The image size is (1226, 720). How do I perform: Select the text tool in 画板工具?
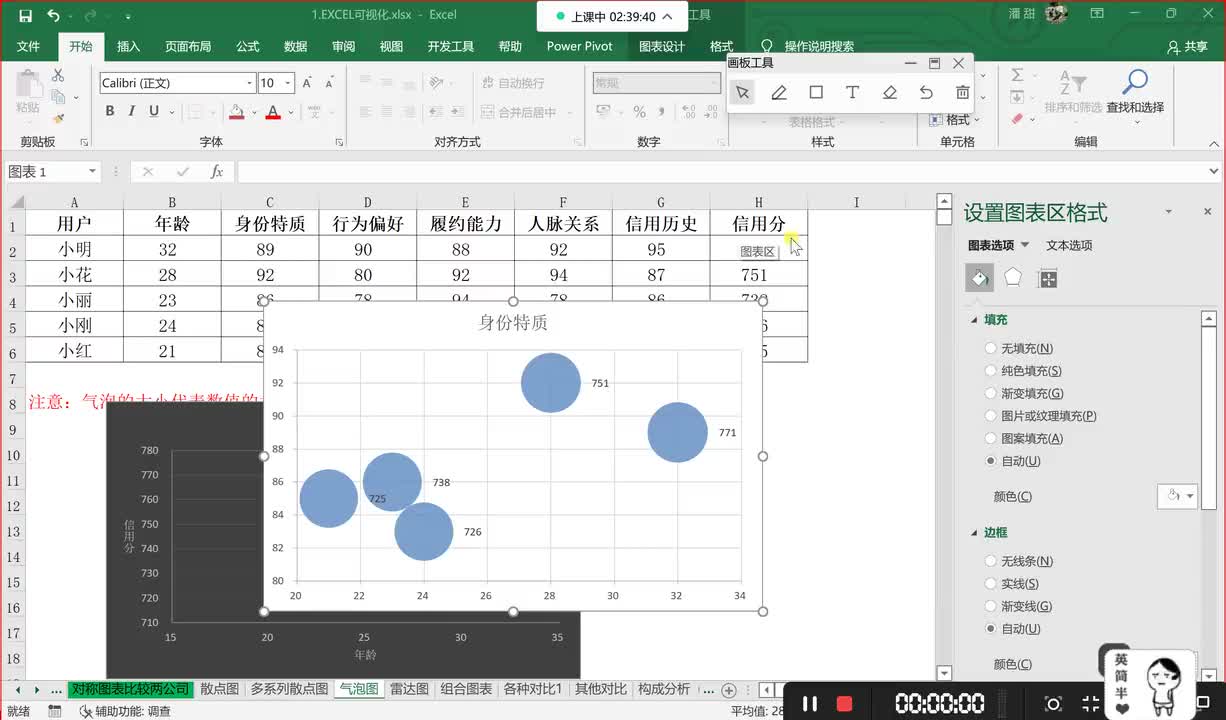coord(852,92)
